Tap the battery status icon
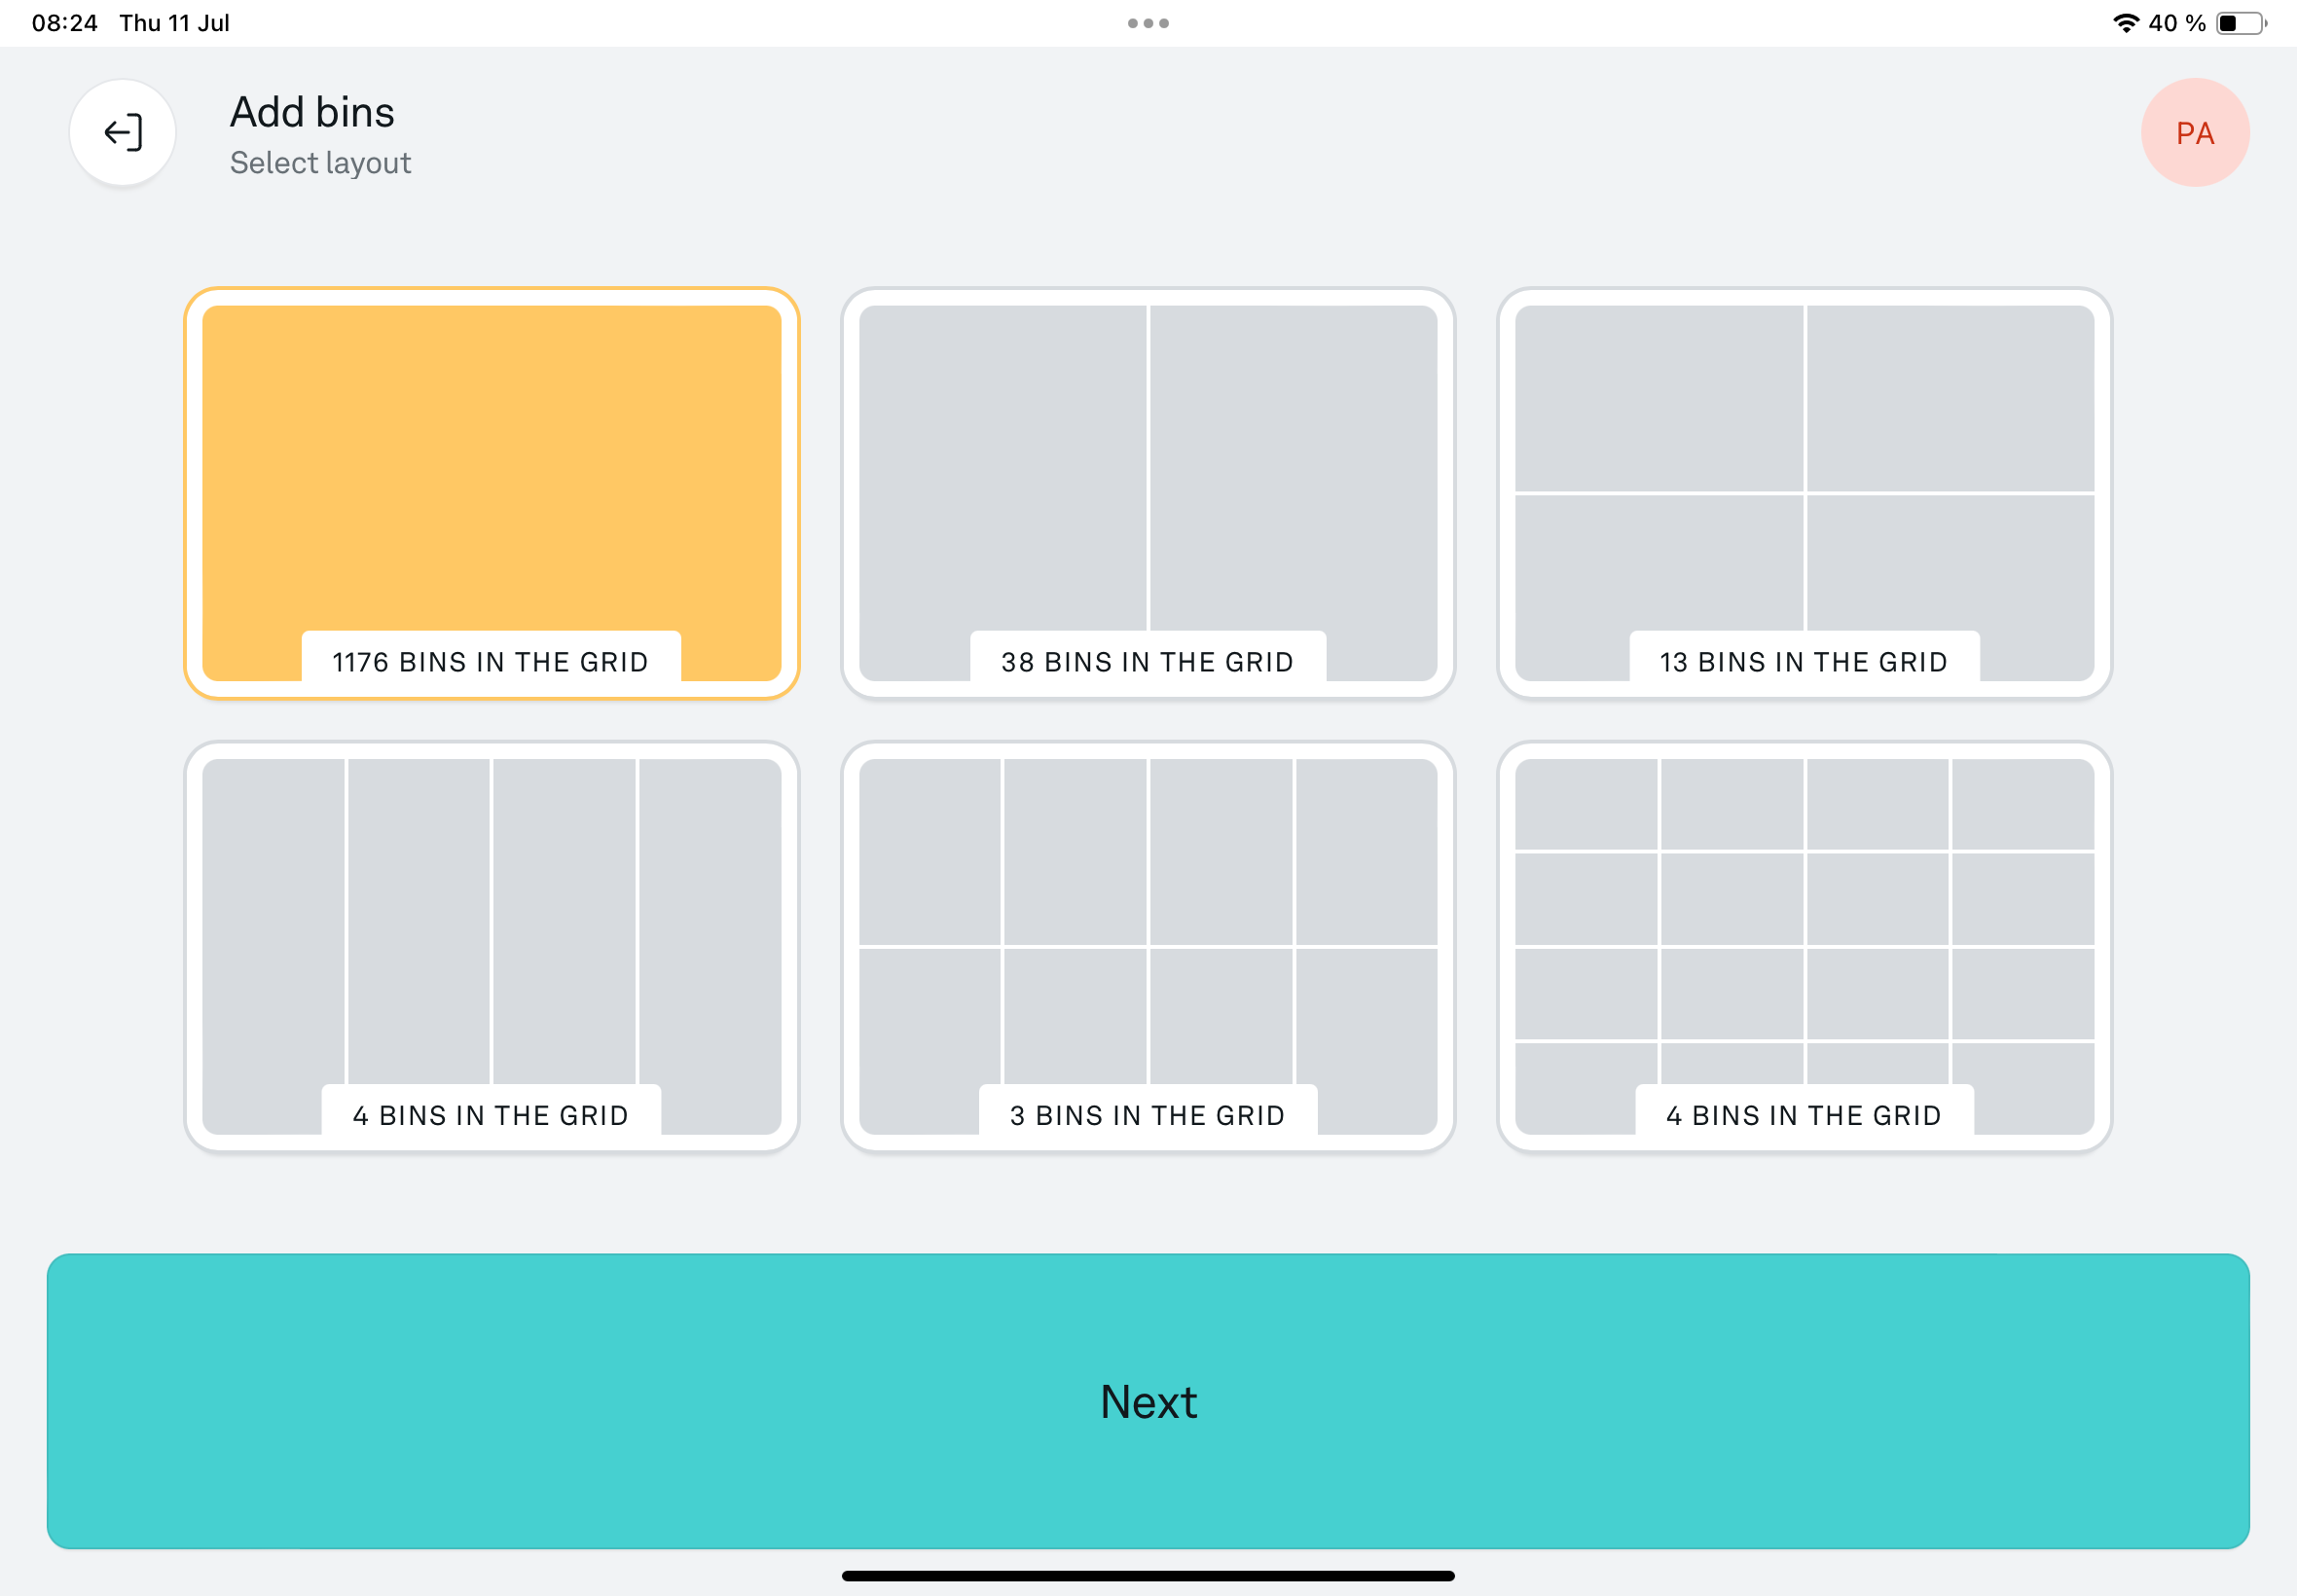The height and width of the screenshot is (1596, 2297). [x=2240, y=23]
